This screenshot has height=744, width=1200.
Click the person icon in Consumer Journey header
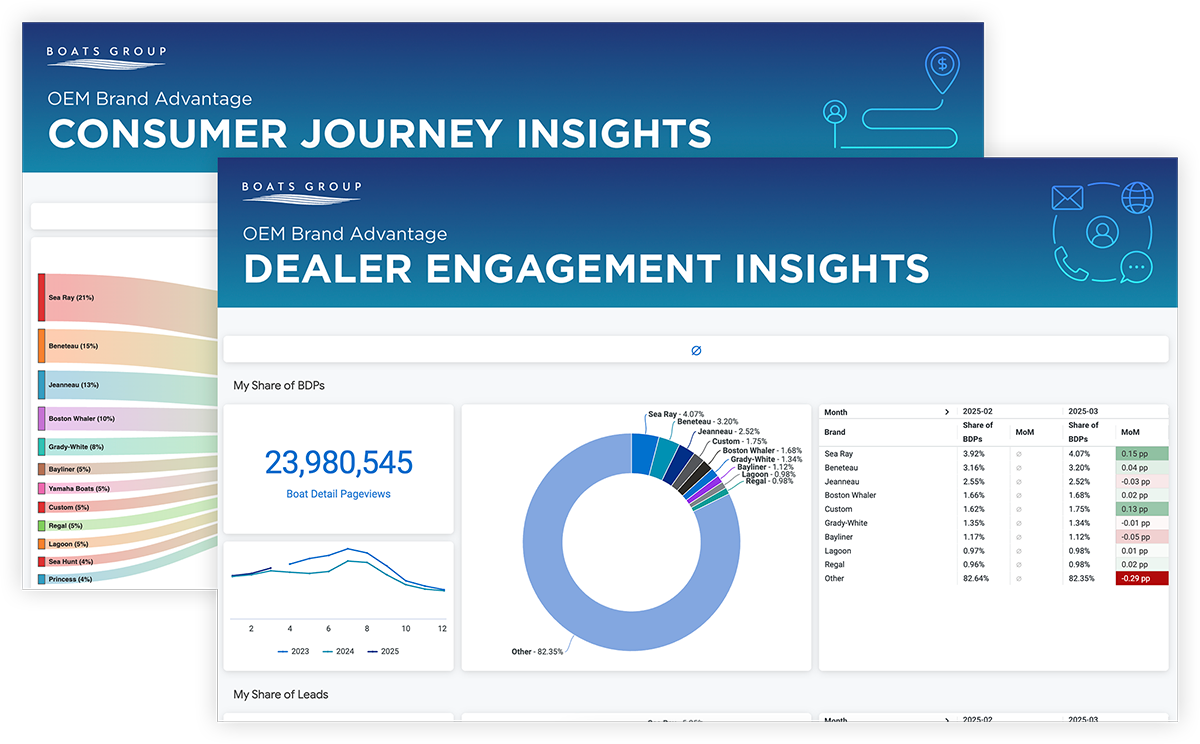coord(834,112)
